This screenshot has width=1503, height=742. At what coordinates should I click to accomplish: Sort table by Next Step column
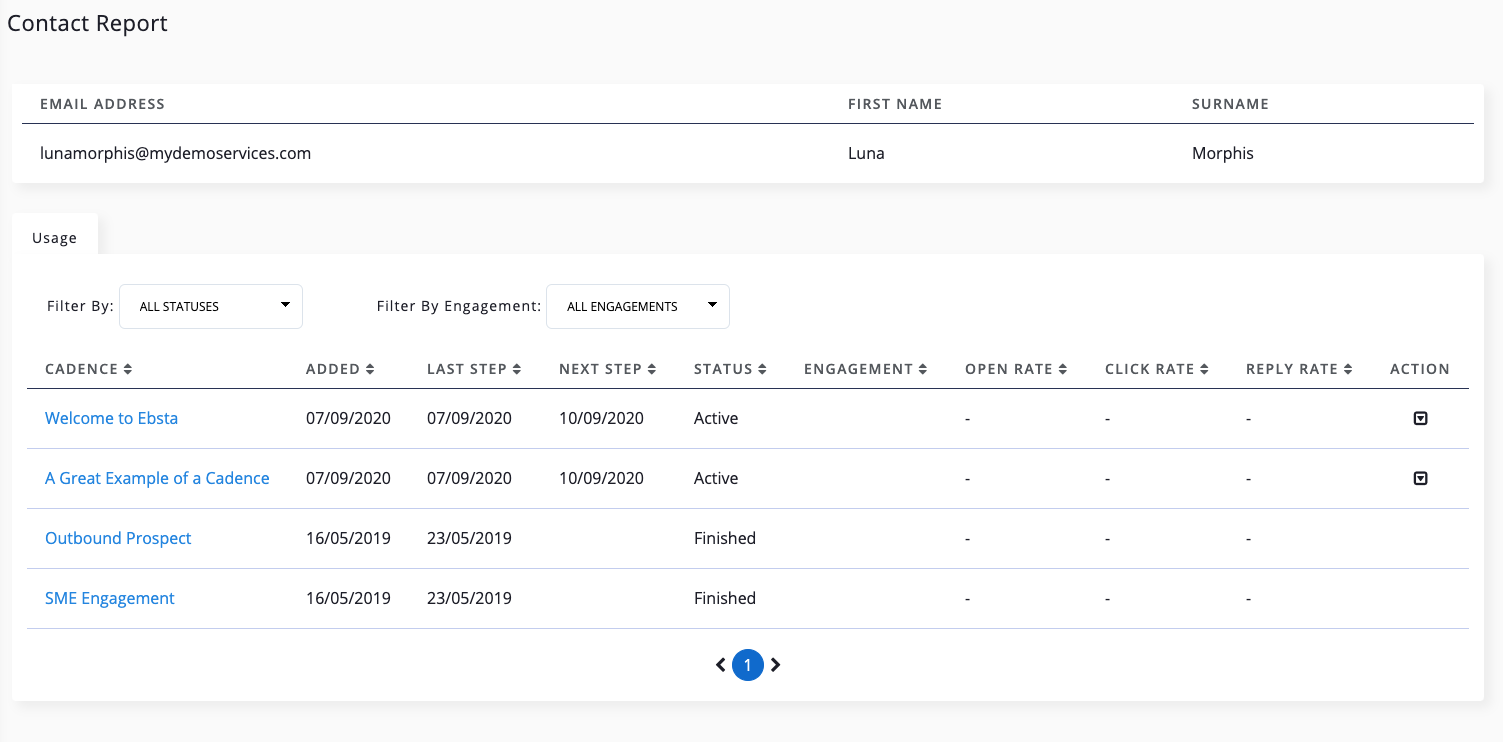pos(607,369)
